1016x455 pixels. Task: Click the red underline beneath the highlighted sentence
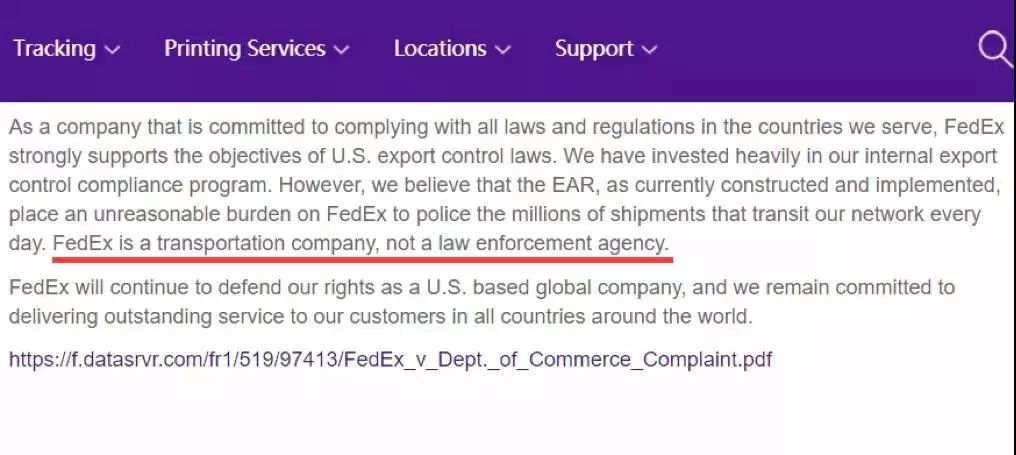(x=363, y=259)
